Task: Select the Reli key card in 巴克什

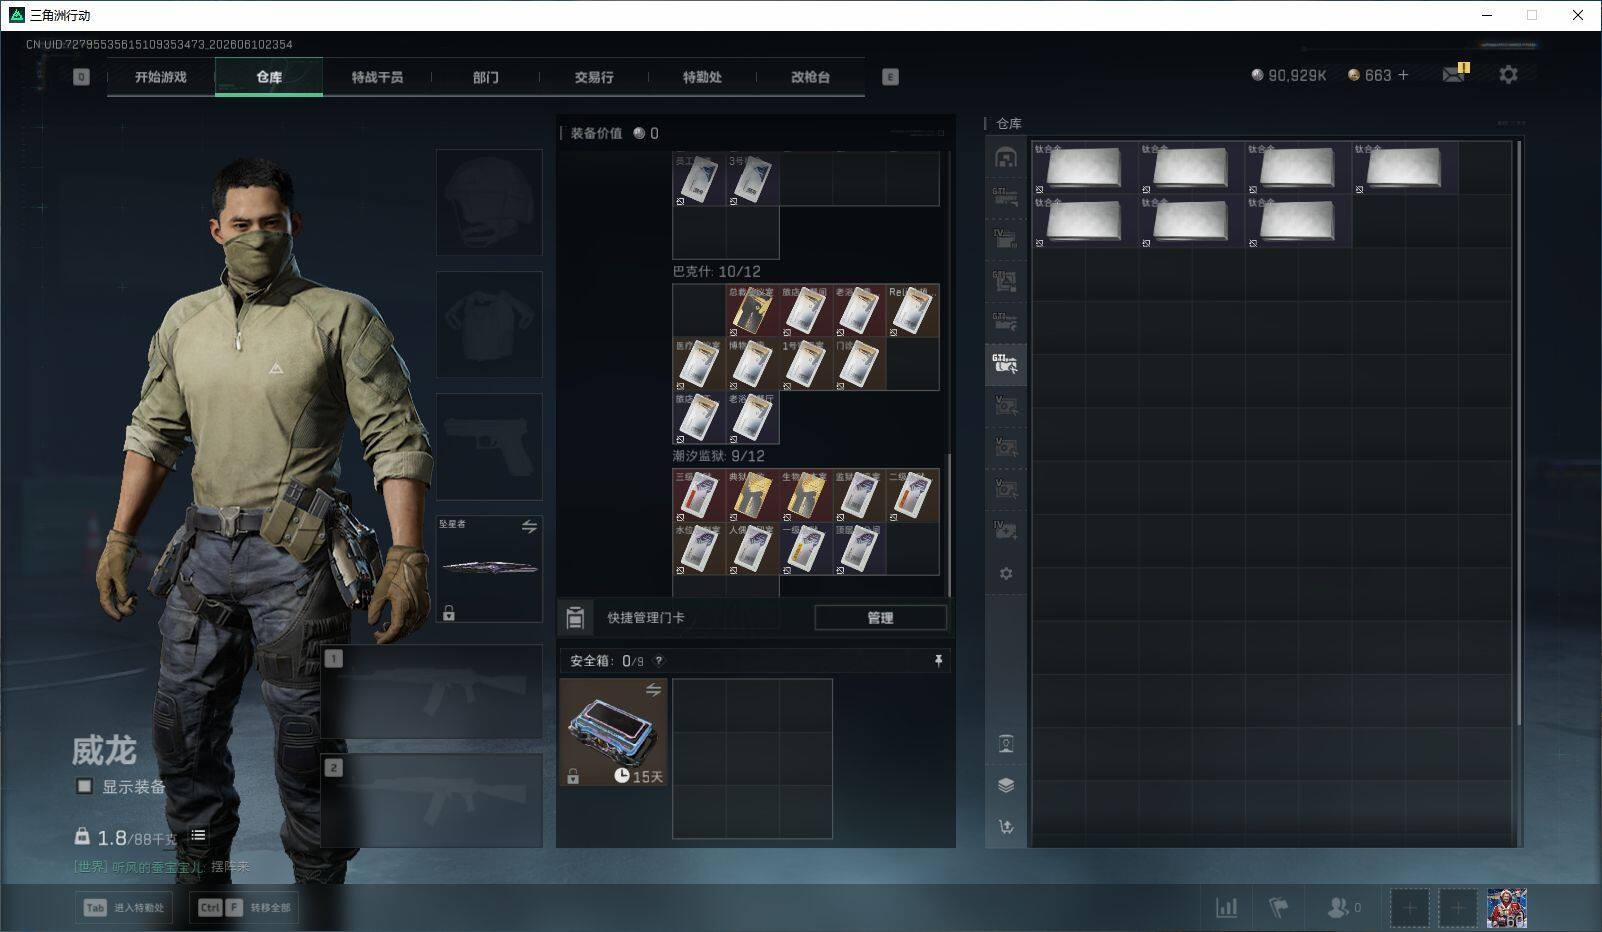Action: coord(912,310)
